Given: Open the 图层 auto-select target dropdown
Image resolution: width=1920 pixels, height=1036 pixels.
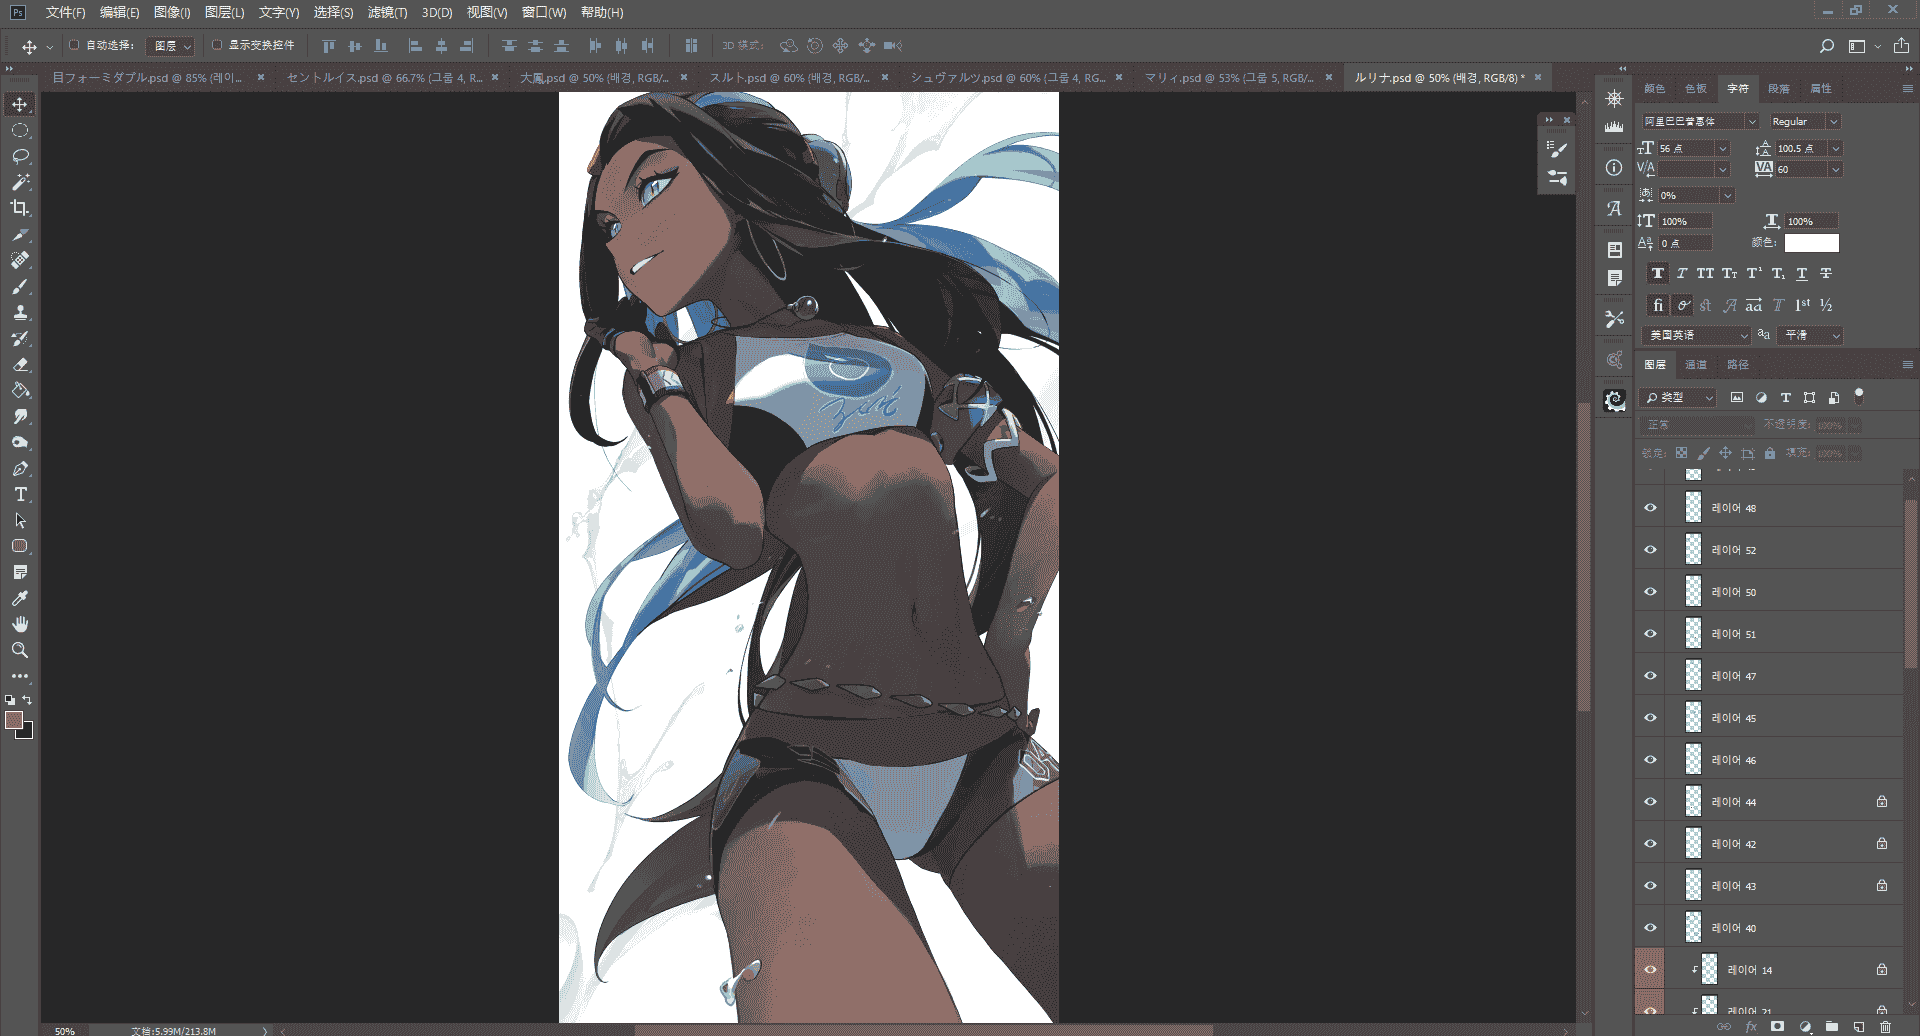Looking at the screenshot, I should 170,46.
